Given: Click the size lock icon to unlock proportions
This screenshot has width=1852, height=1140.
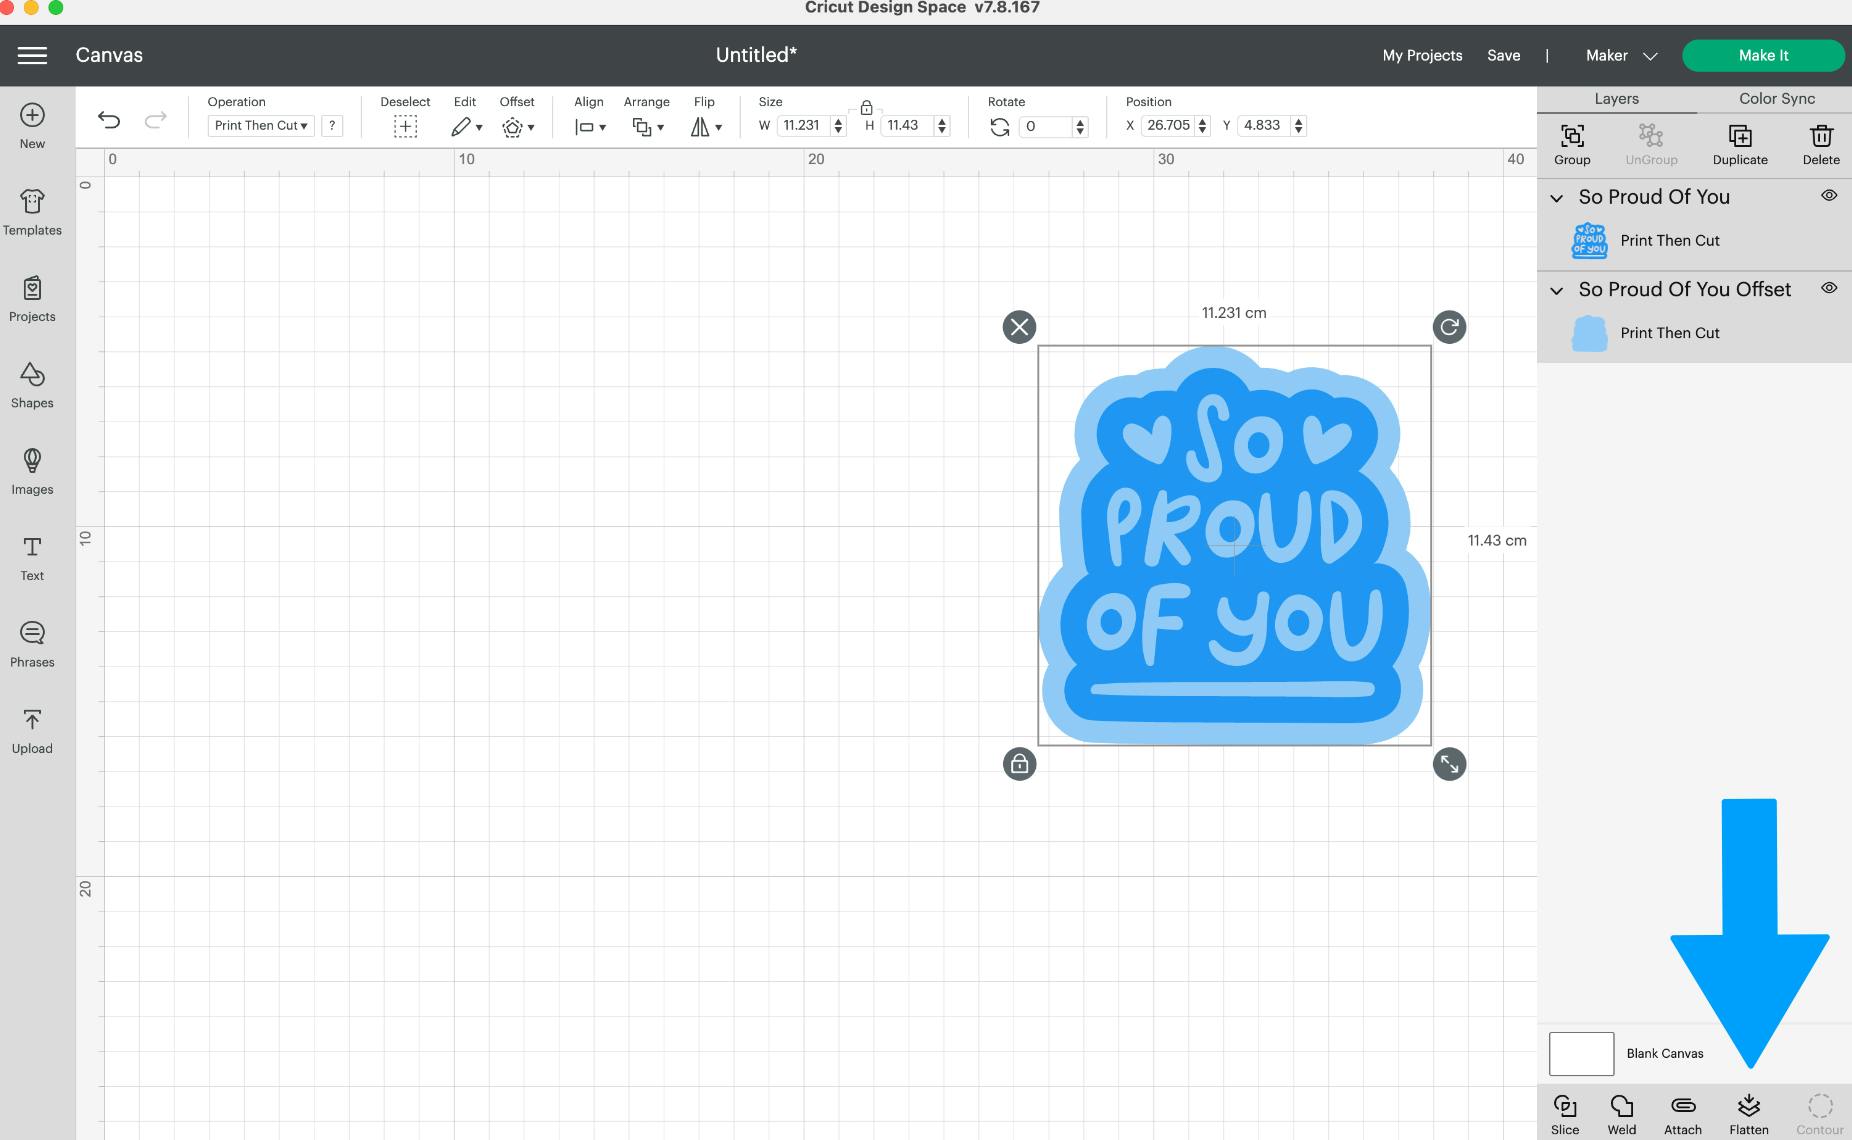Looking at the screenshot, I should (865, 107).
